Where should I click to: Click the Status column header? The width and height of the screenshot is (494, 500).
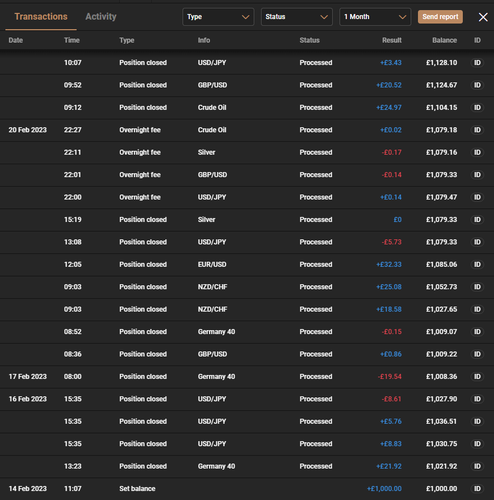[309, 40]
